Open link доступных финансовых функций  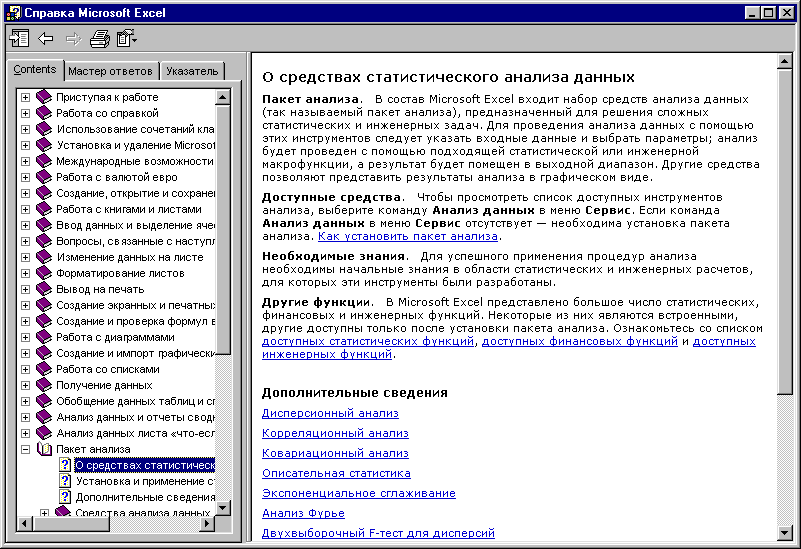(580, 341)
